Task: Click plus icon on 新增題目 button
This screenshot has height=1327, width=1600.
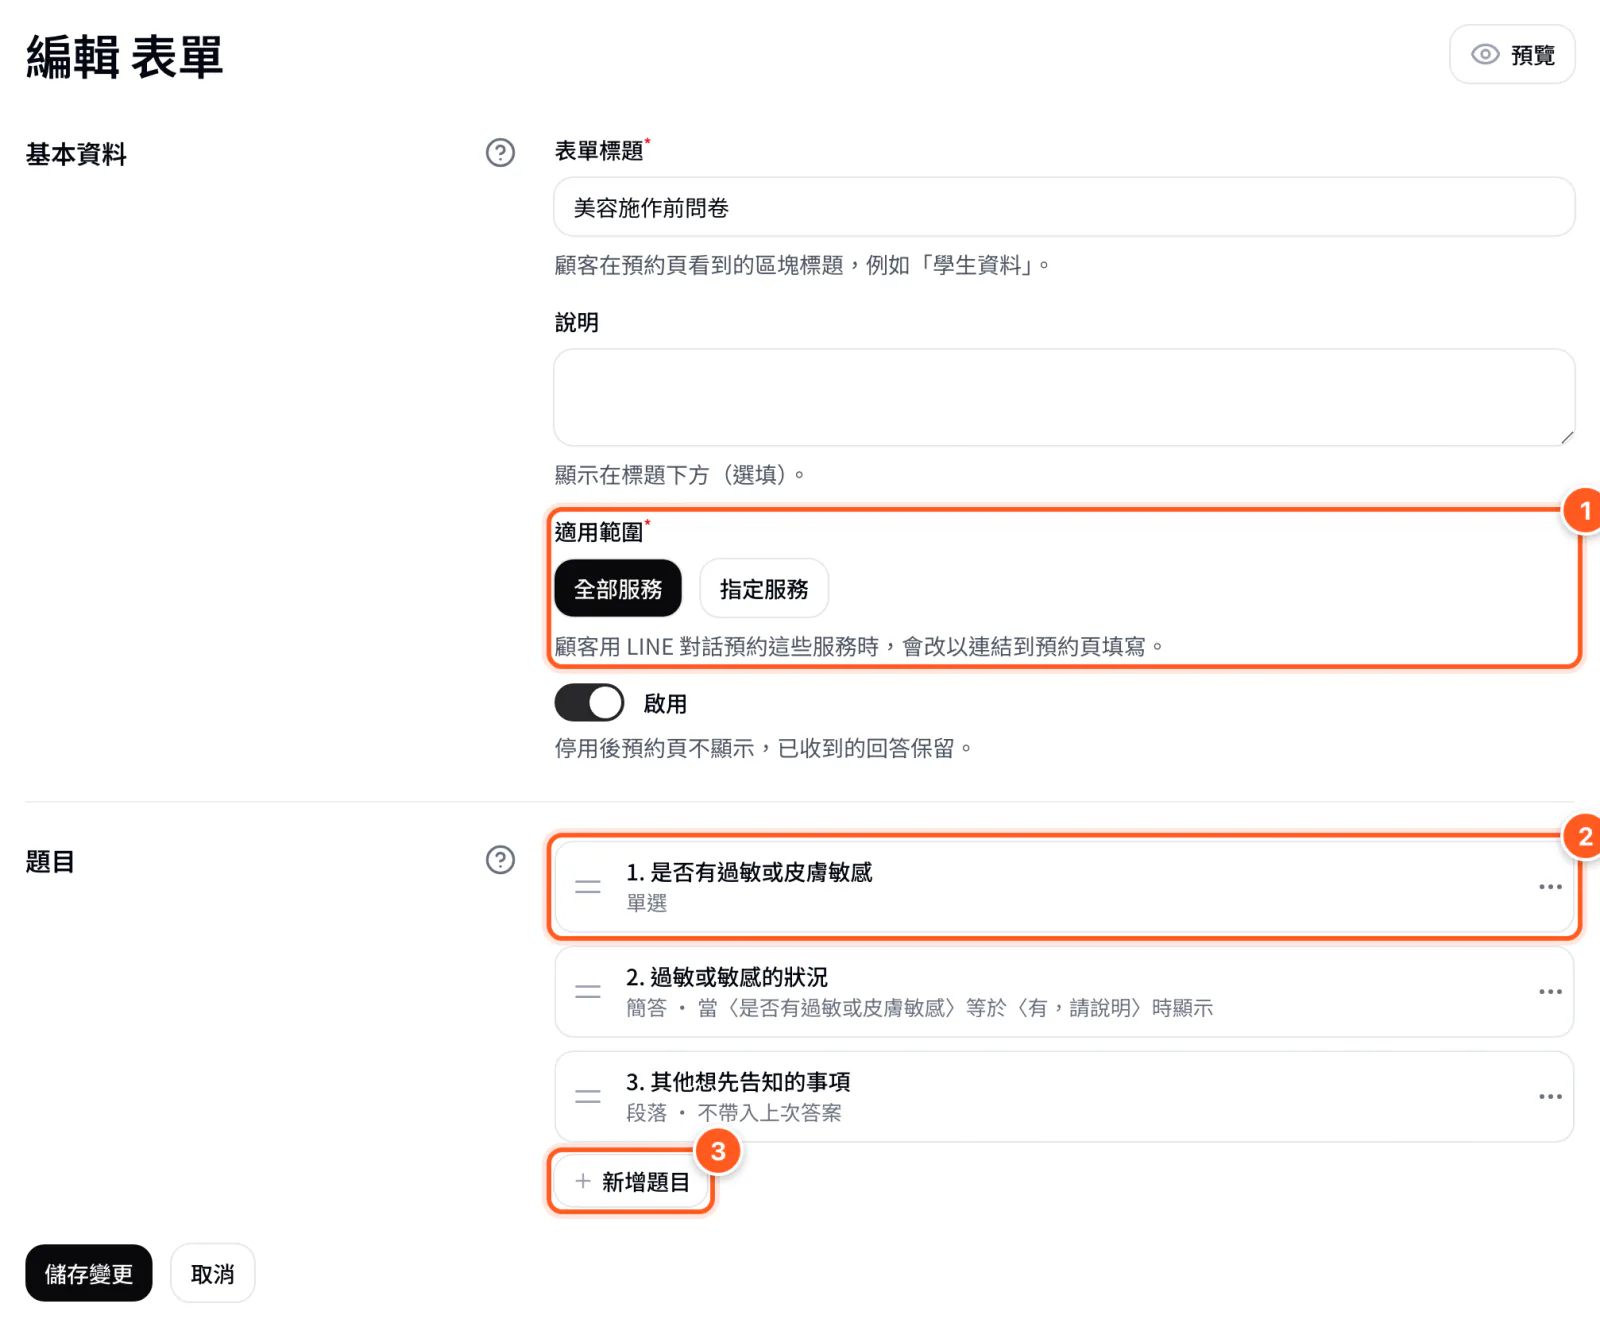Action: coord(583,1181)
